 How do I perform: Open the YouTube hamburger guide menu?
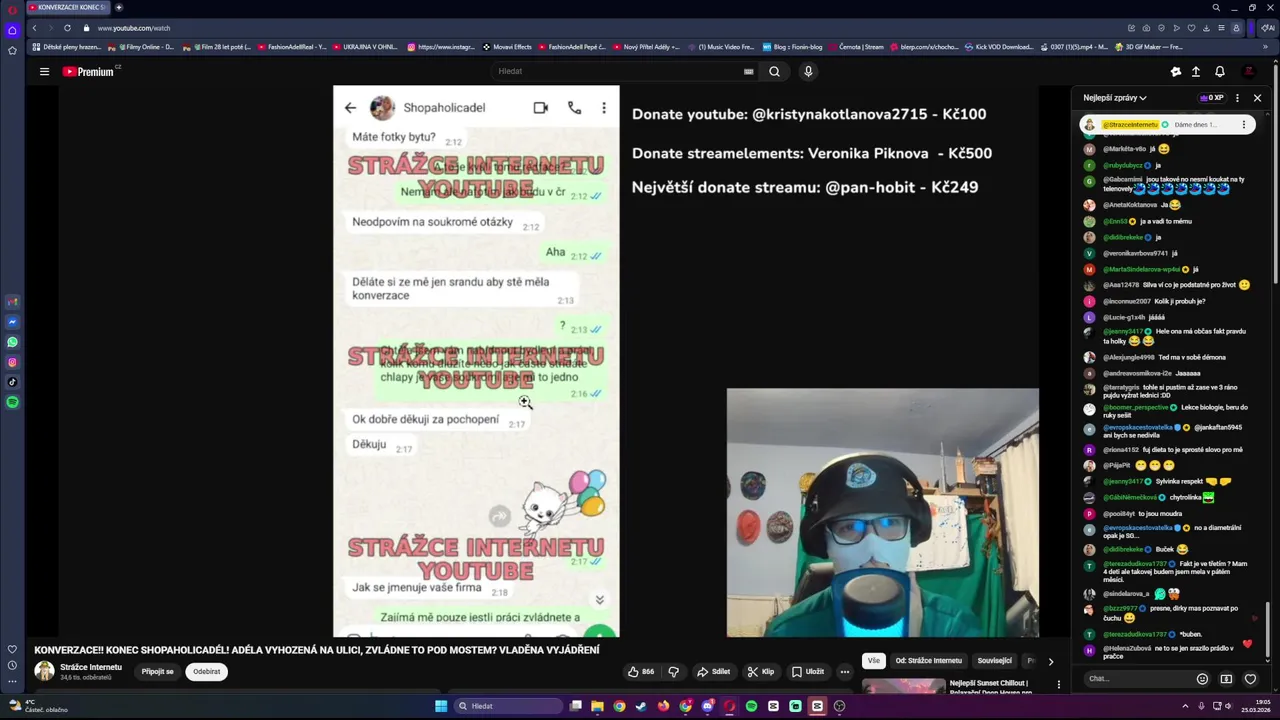click(44, 71)
